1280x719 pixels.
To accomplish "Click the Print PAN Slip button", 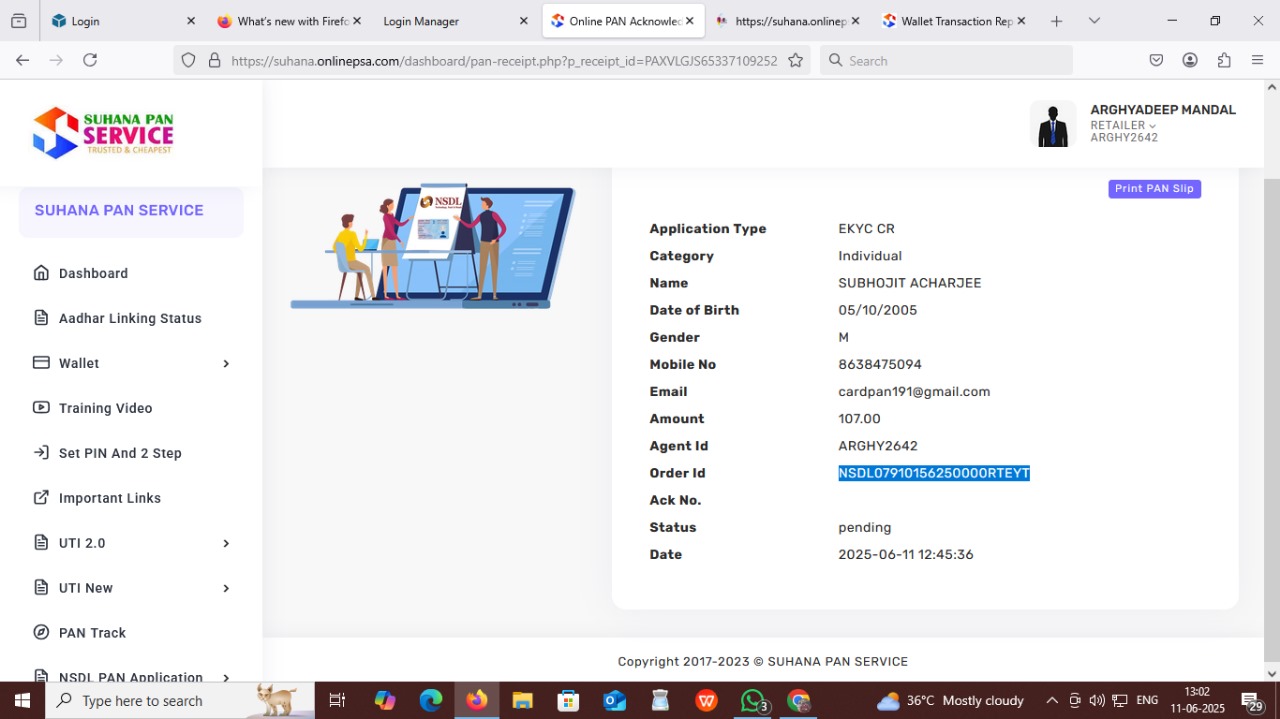I will click(x=1154, y=189).
